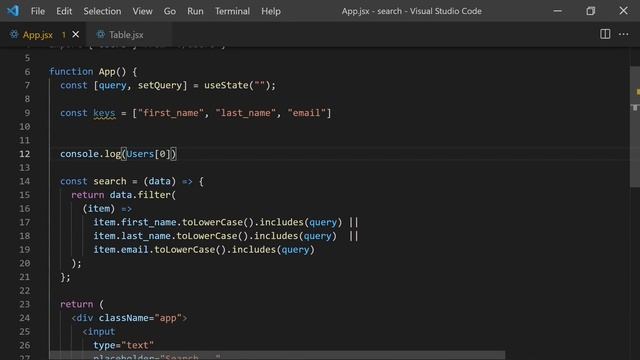Click '(item)' parameter on line 16
Screen dimensions: 640x360
coord(99,209)
